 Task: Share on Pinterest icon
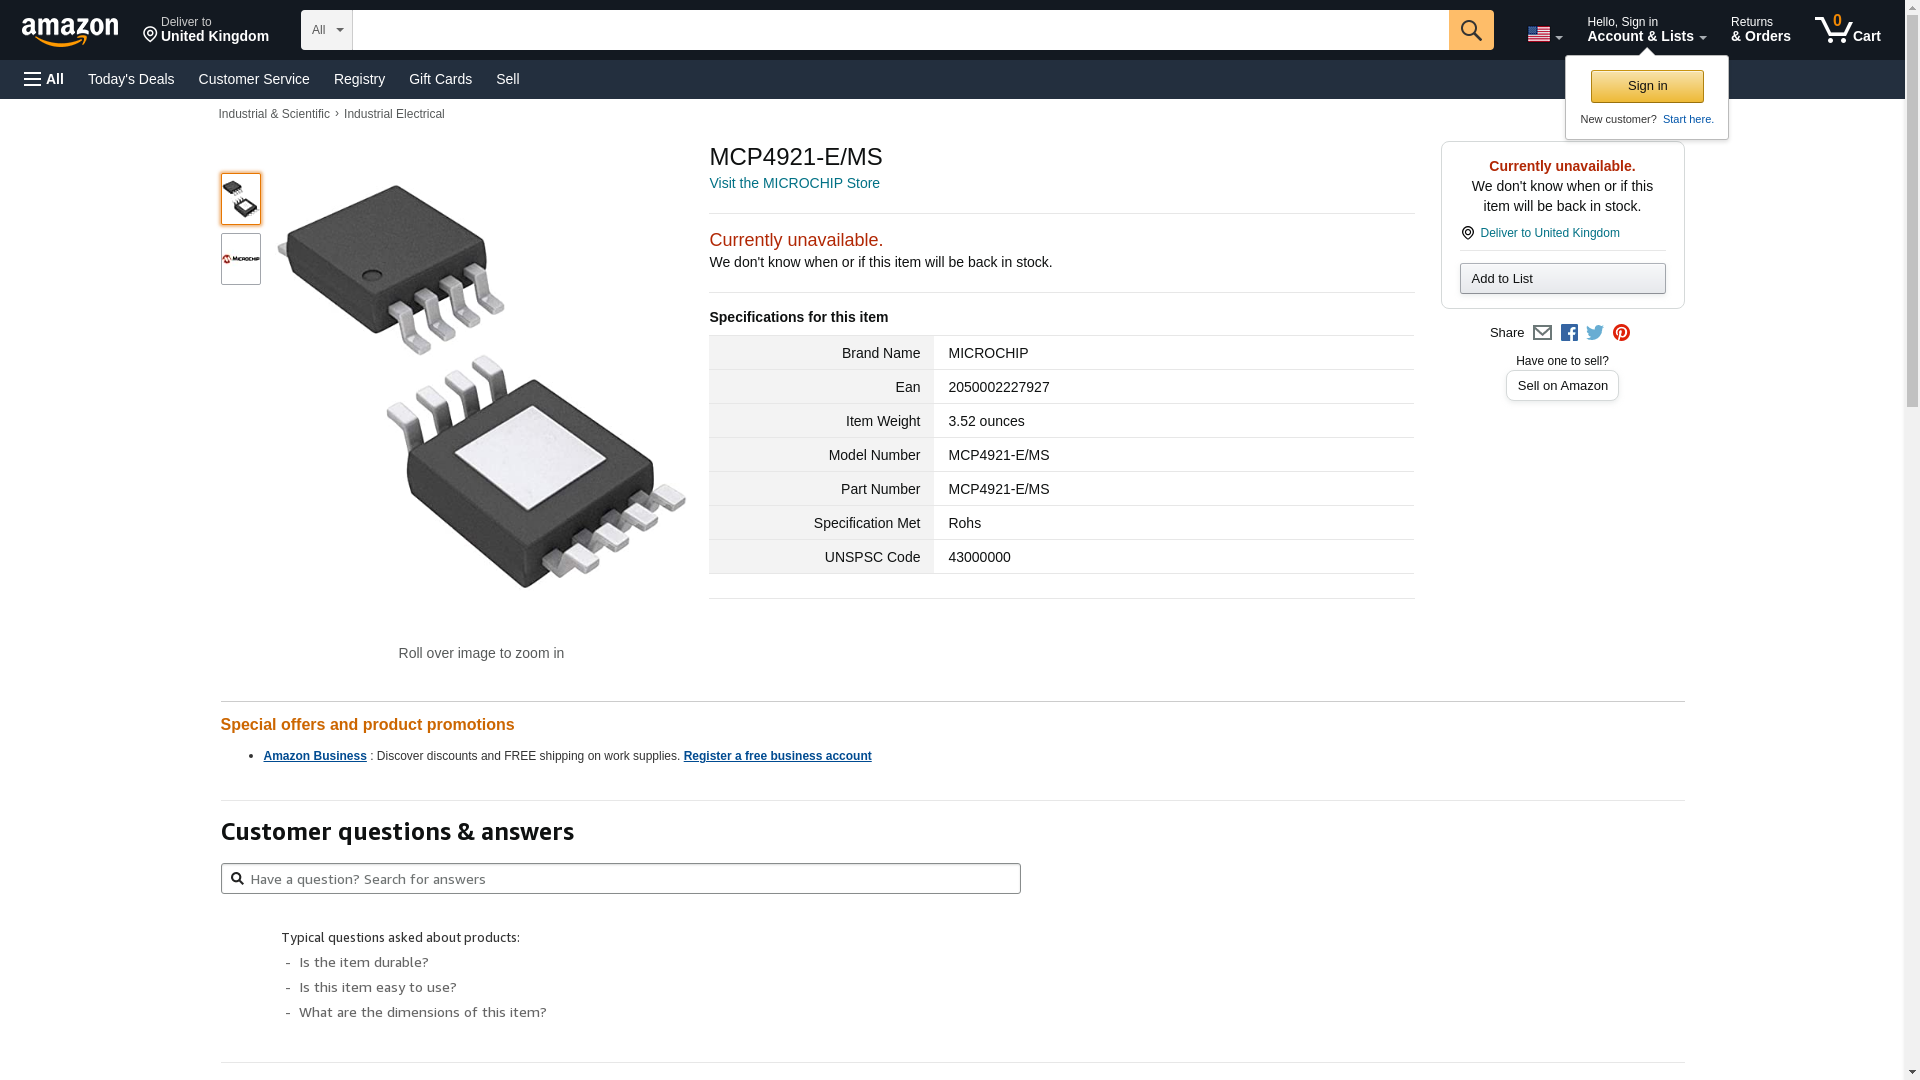click(1621, 333)
